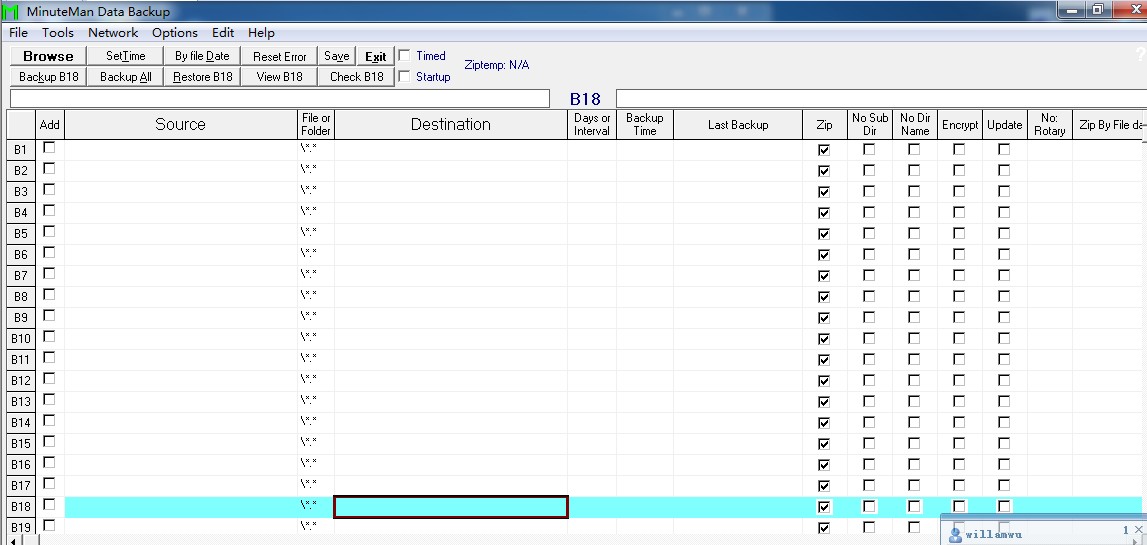This screenshot has height=545, width=1147.
Task: Enable the Timed checkbox
Action: 405,56
